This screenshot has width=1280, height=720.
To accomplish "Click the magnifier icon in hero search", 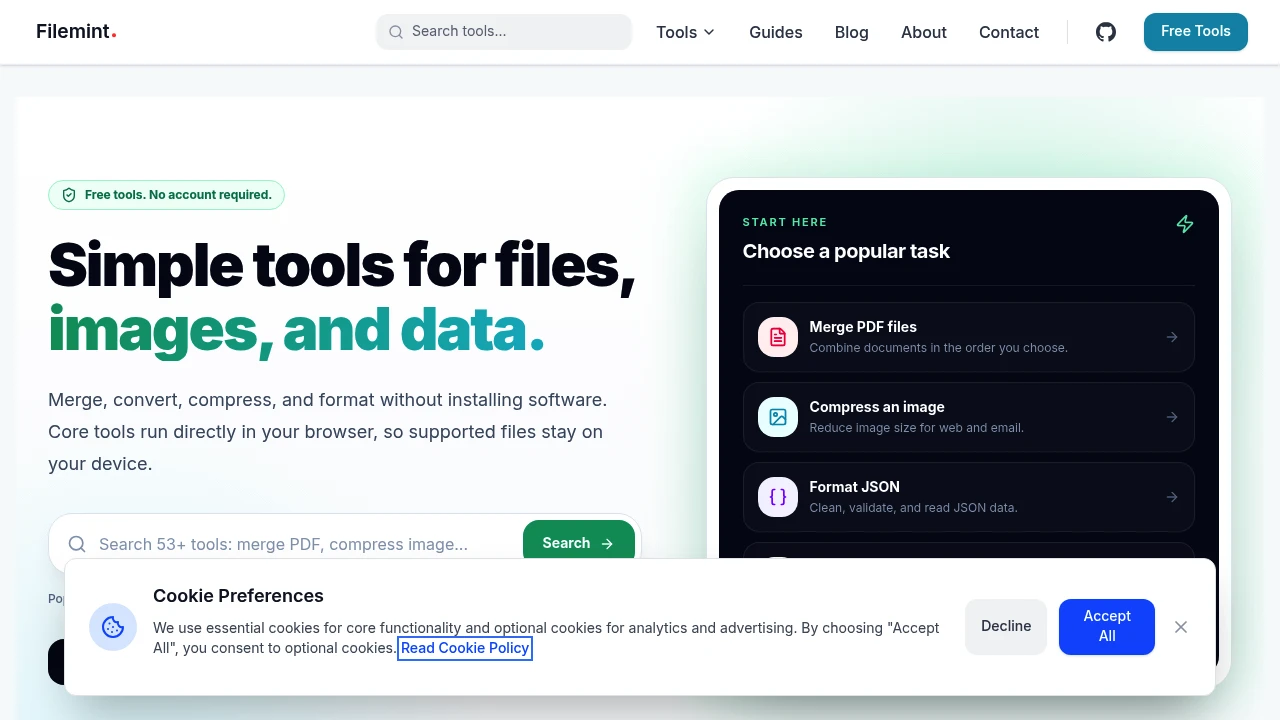I will [x=77, y=544].
